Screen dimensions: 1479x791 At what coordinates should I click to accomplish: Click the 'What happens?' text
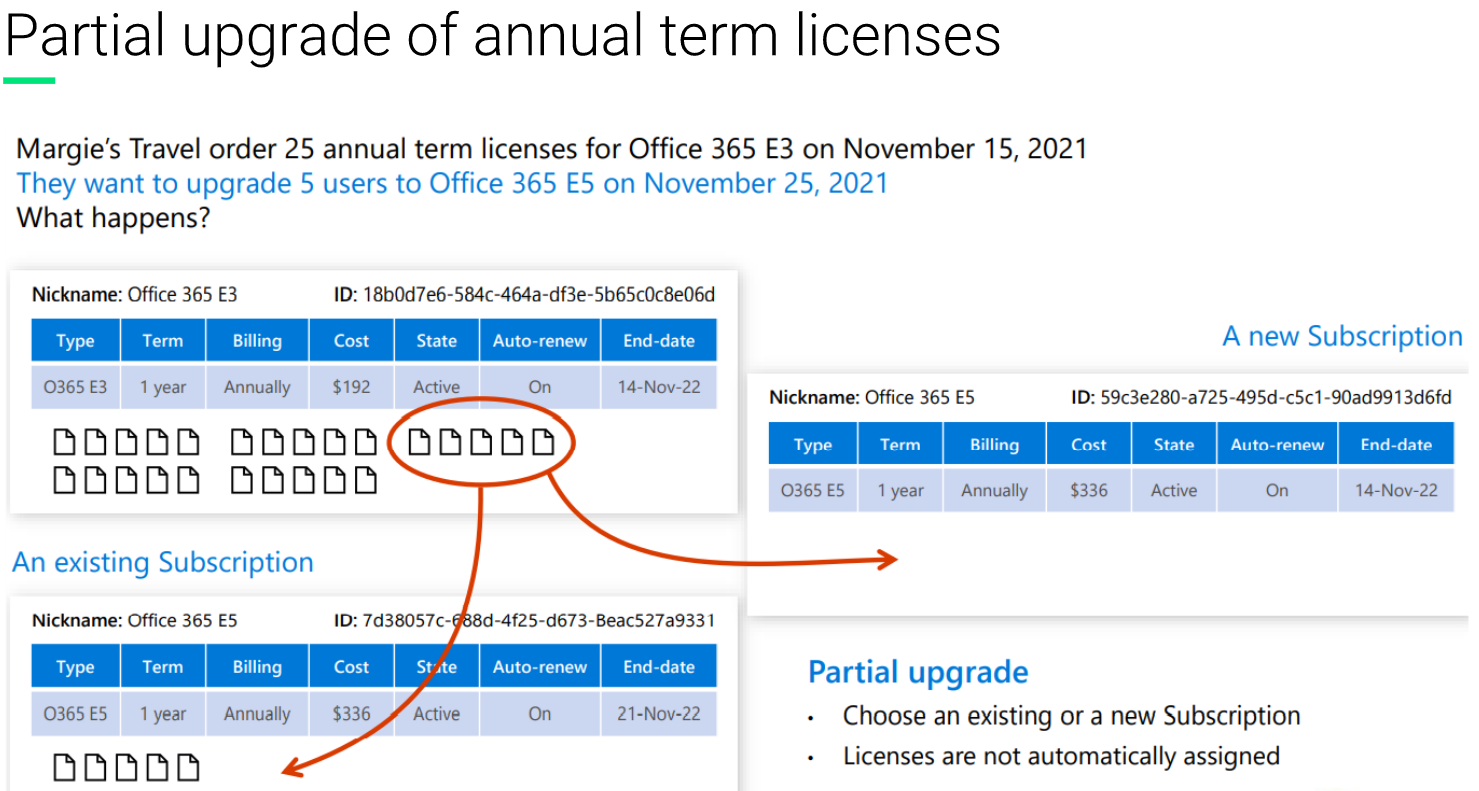click(114, 217)
